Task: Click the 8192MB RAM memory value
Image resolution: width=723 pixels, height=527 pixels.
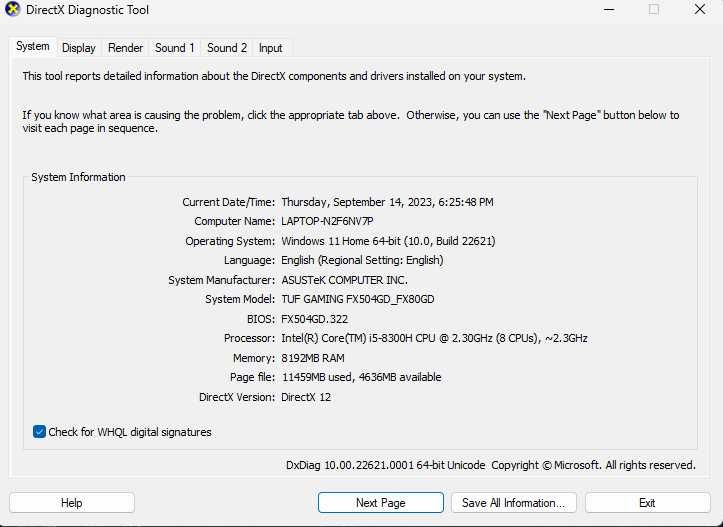Action: (313, 358)
